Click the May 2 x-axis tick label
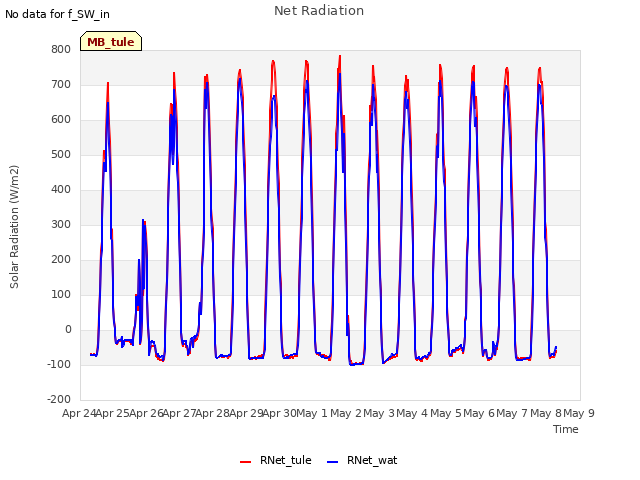The width and height of the screenshot is (640, 480). (x=346, y=413)
